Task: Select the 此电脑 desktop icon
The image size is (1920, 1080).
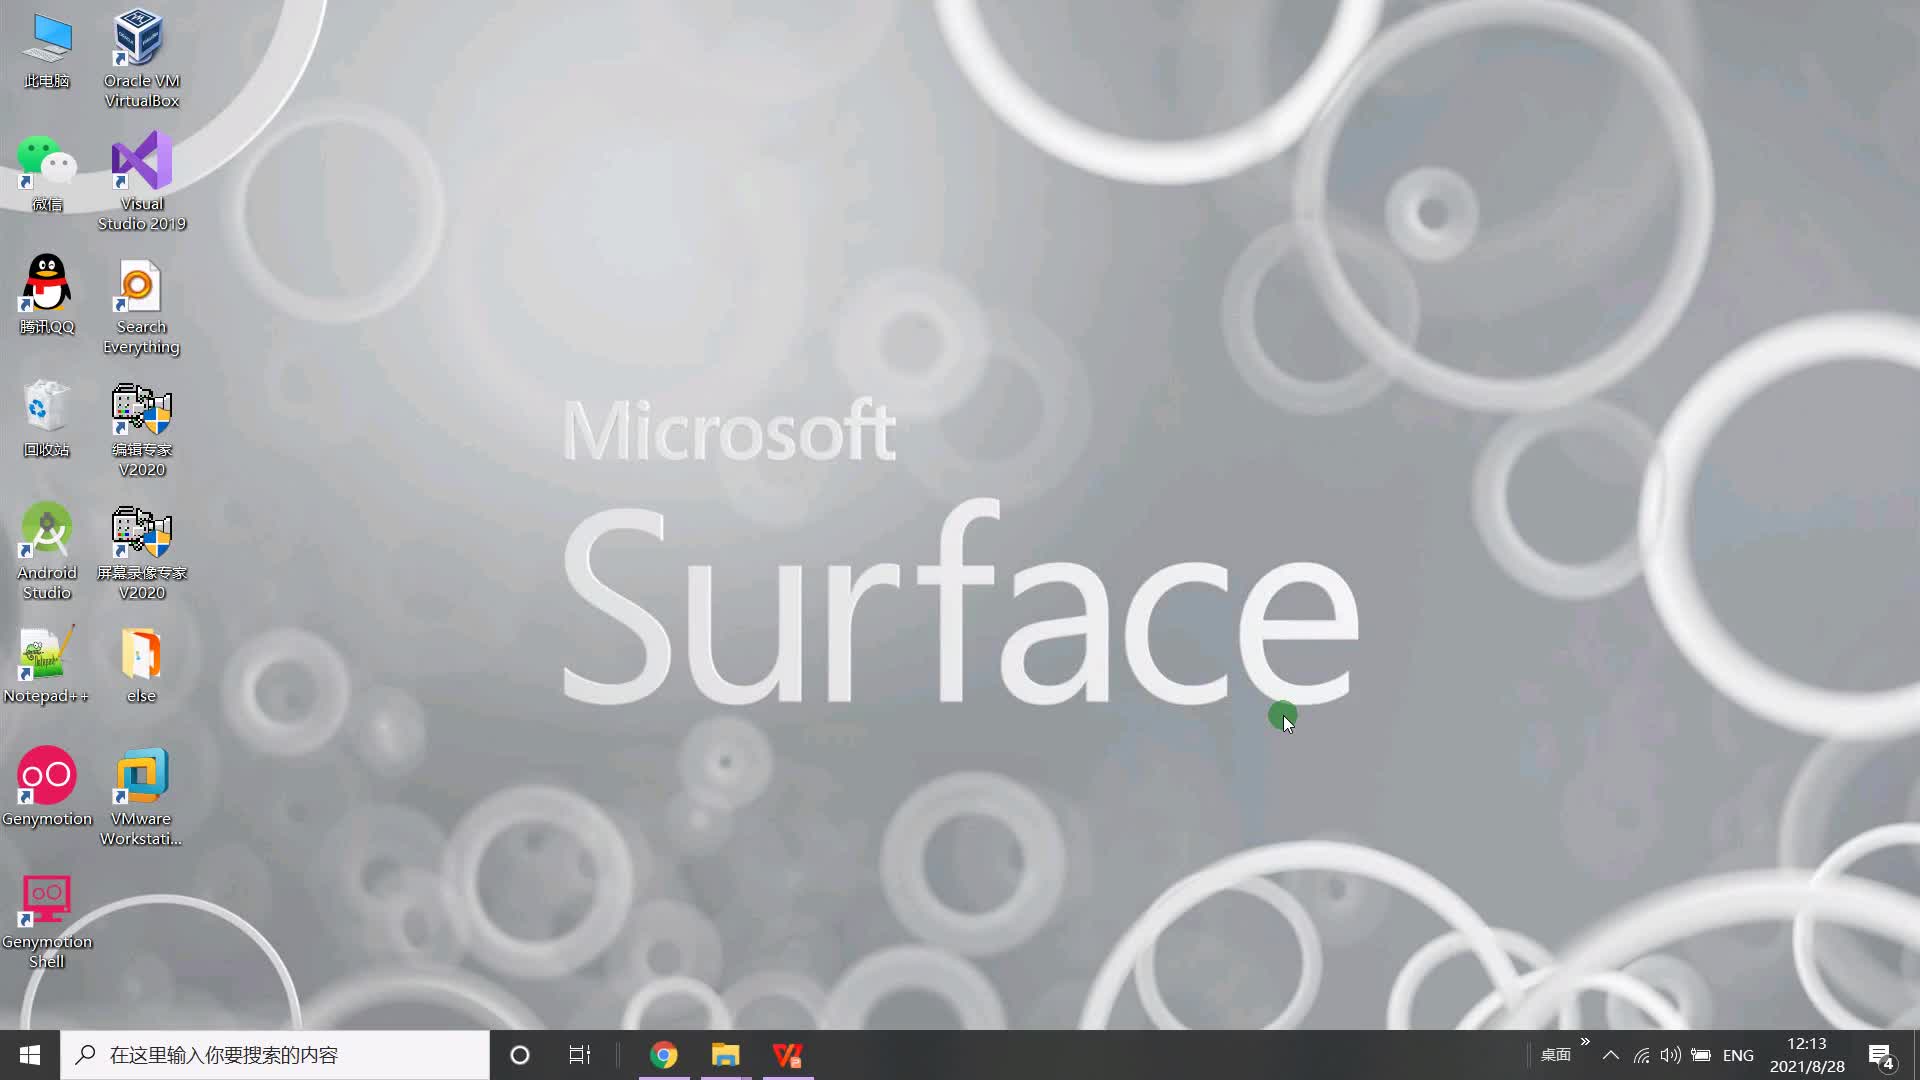Action: coord(47,52)
